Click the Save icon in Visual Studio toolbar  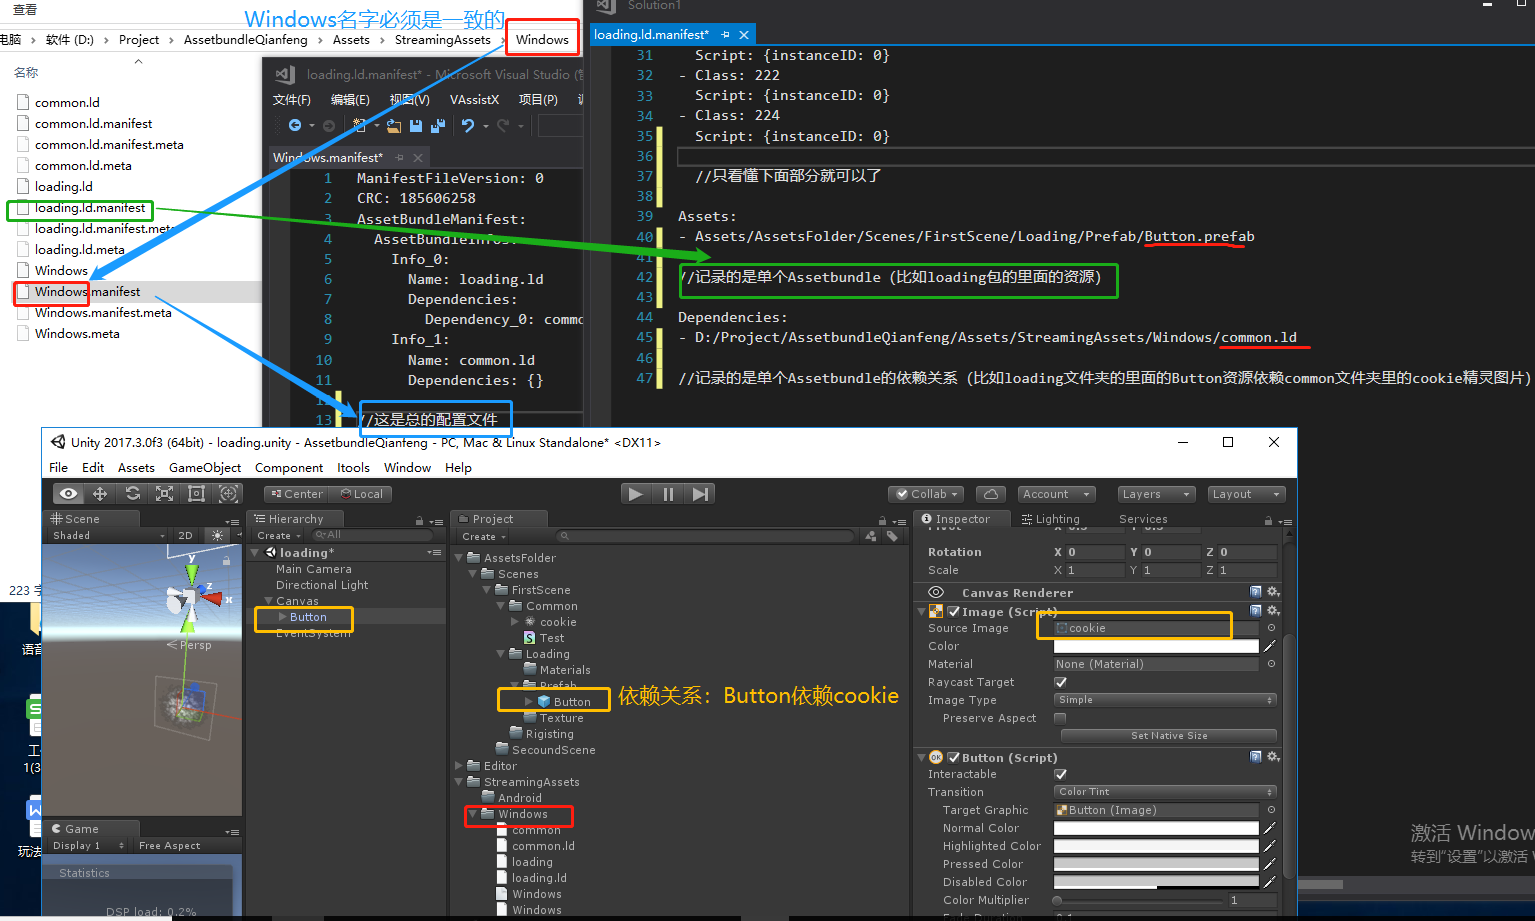click(x=415, y=125)
